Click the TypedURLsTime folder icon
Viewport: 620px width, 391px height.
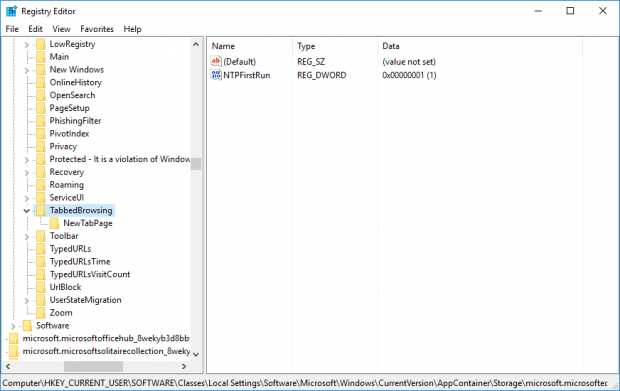[x=41, y=261]
